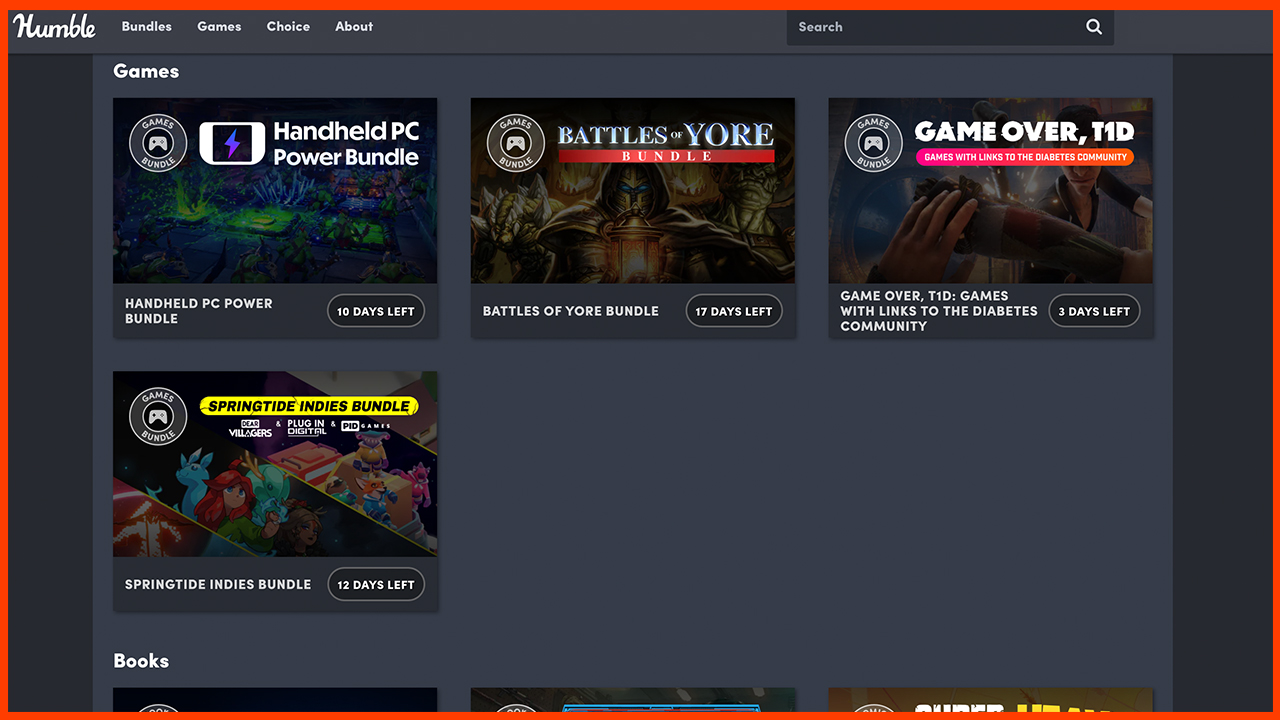The width and height of the screenshot is (1280, 720).
Task: Click the 17 Days Left button
Action: tap(734, 311)
